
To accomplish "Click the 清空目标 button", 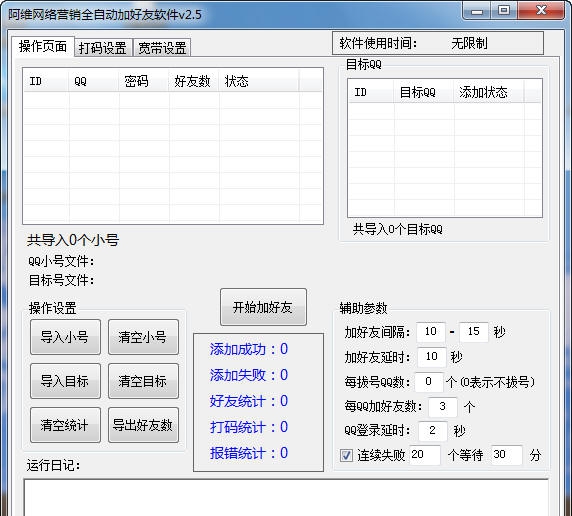I will click(143, 381).
